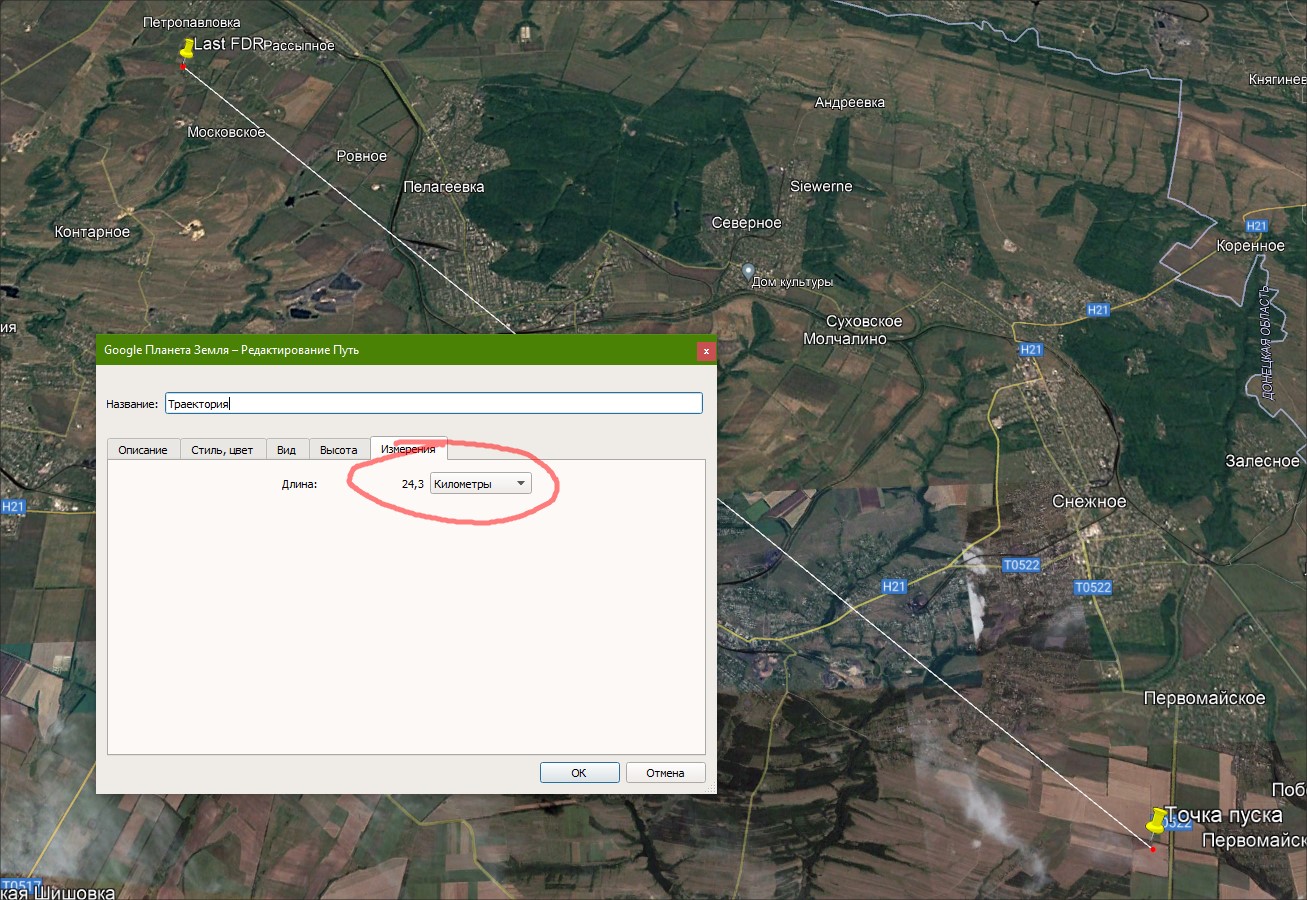The width and height of the screenshot is (1307, 900).
Task: Open the Стиль, цвет tab
Action: [x=223, y=450]
